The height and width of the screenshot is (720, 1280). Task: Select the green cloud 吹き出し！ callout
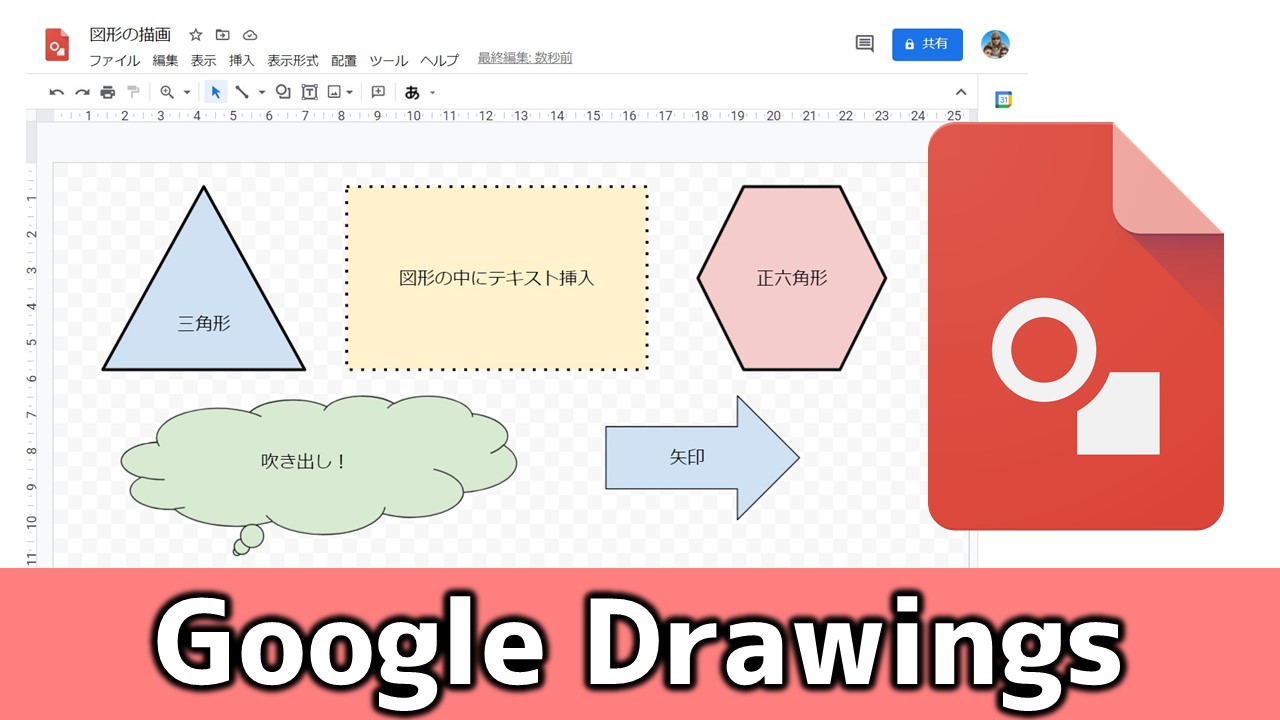click(319, 475)
